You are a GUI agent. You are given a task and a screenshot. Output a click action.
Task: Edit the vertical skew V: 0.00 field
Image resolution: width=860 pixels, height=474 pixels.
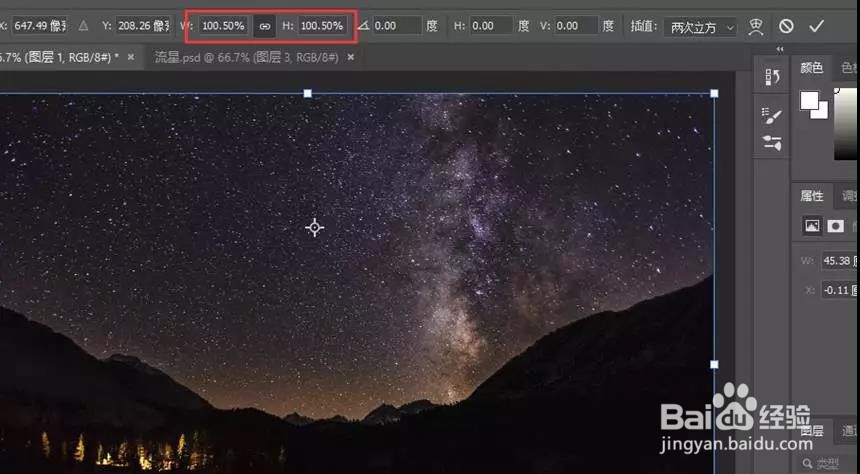pos(576,26)
